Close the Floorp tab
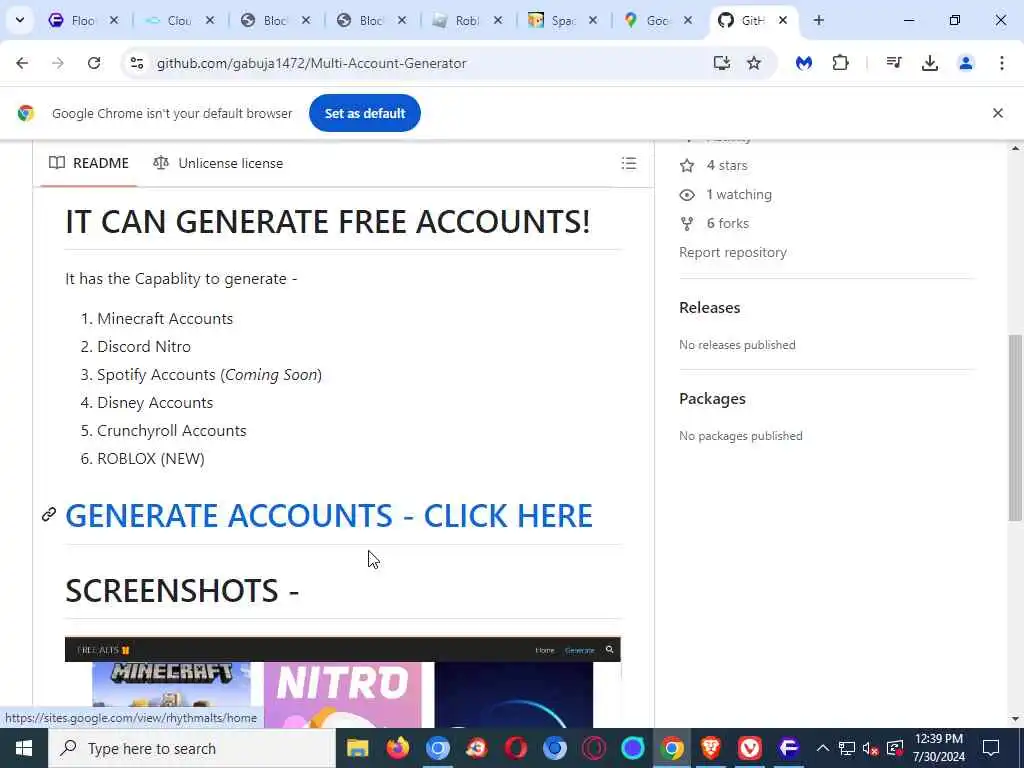The width and height of the screenshot is (1024, 768). coord(114,20)
